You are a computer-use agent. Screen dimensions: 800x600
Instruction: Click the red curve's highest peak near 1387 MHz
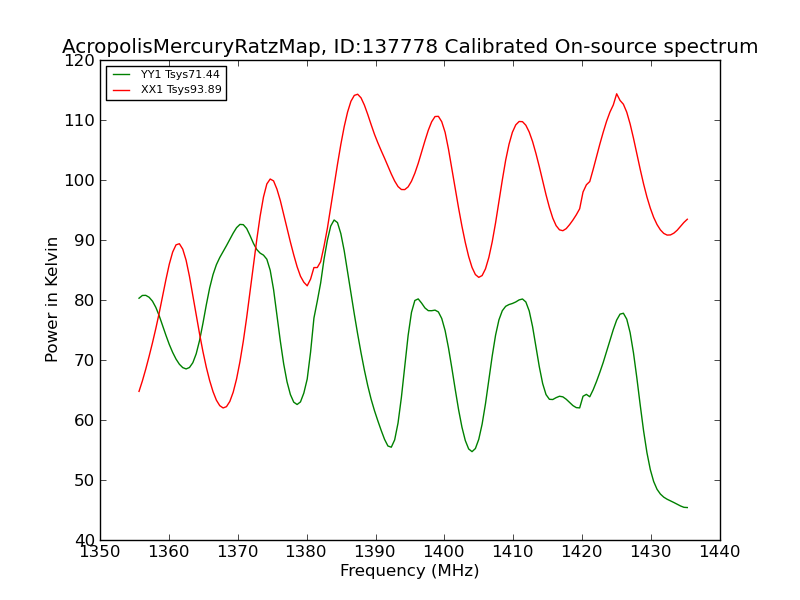[357, 94]
